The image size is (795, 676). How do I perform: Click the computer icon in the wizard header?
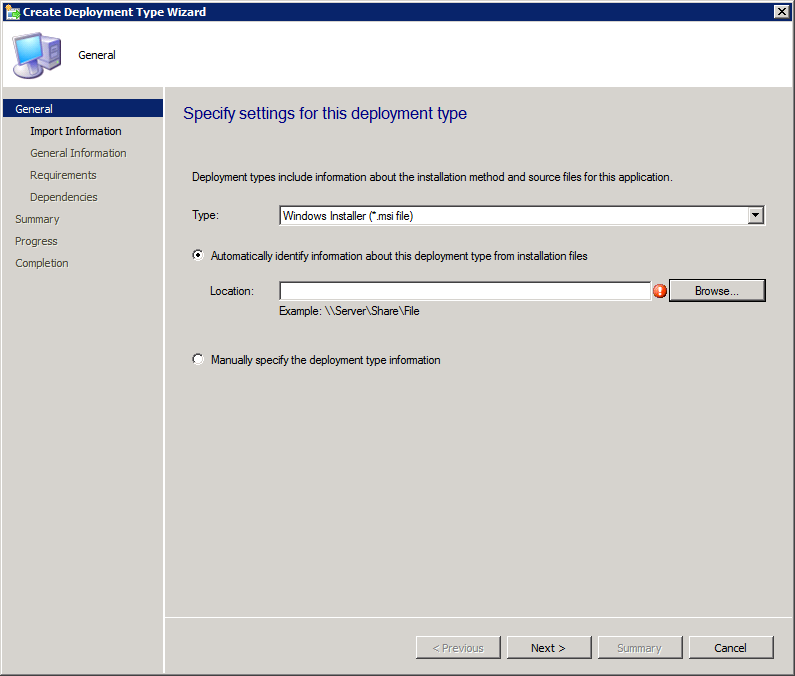click(x=37, y=55)
